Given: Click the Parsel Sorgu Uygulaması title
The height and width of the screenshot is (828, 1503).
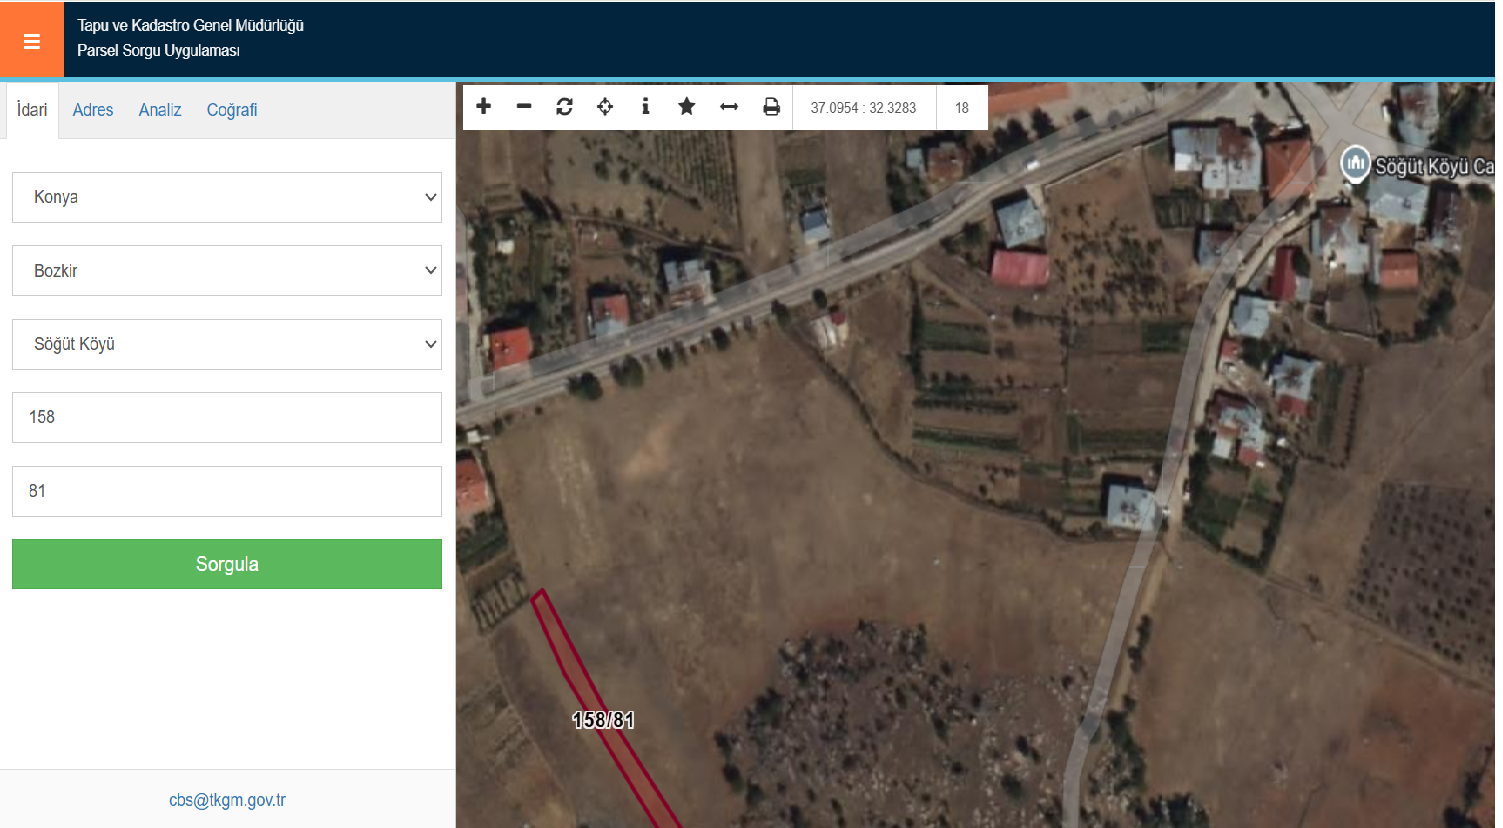Looking at the screenshot, I should point(158,51).
